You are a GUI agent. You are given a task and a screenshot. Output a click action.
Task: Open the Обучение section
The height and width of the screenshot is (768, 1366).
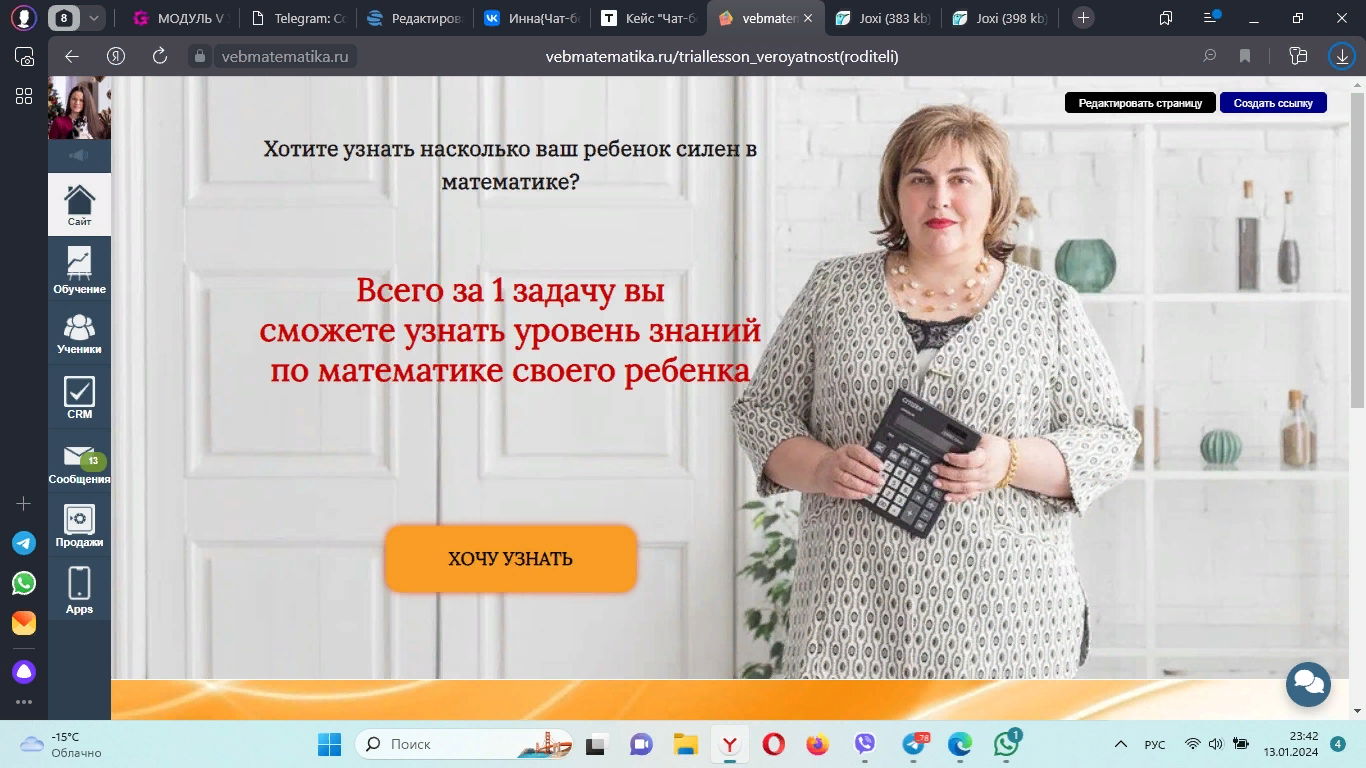tap(79, 270)
